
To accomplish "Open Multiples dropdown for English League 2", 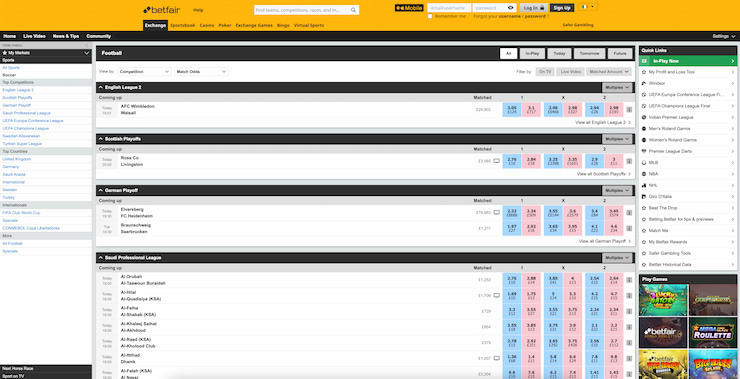I will pos(617,87).
